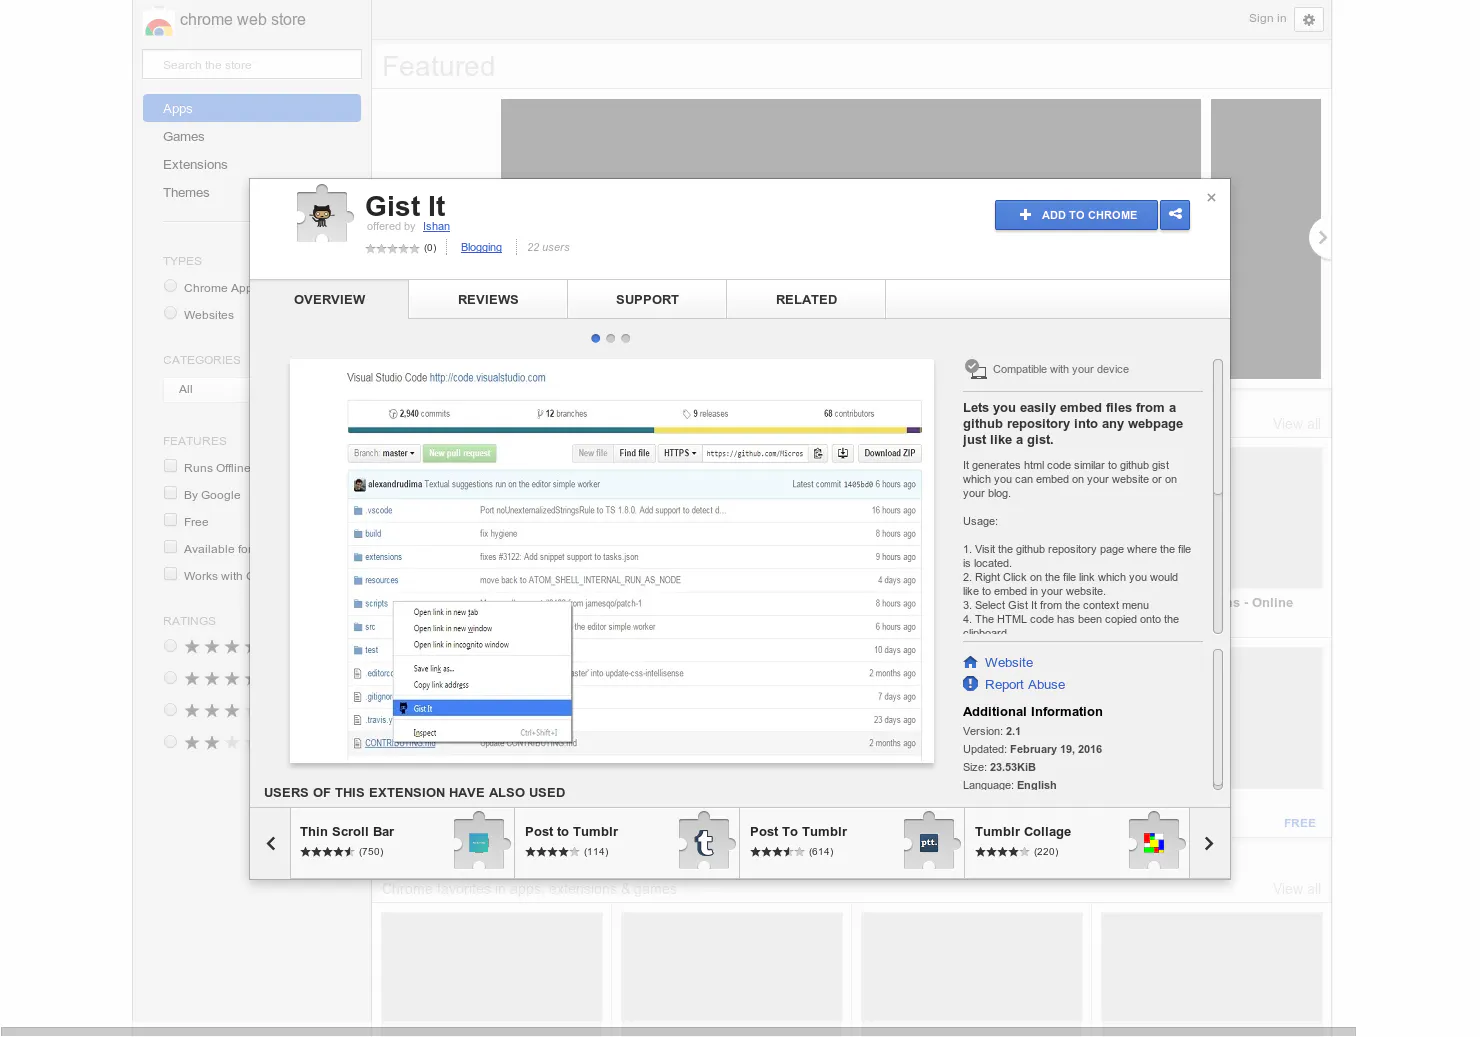
Task: Open the Blogging category link
Action: point(481,248)
